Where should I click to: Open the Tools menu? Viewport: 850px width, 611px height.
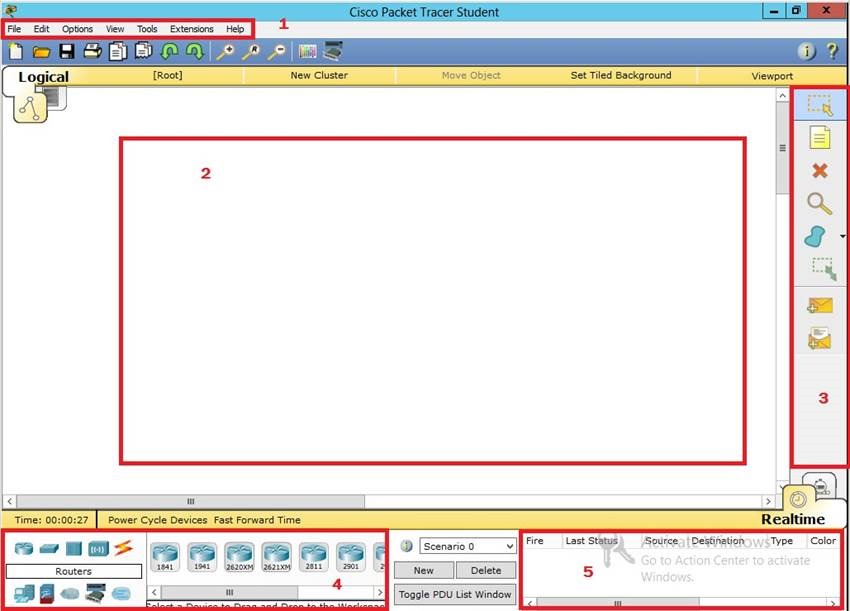pyautogui.click(x=147, y=29)
